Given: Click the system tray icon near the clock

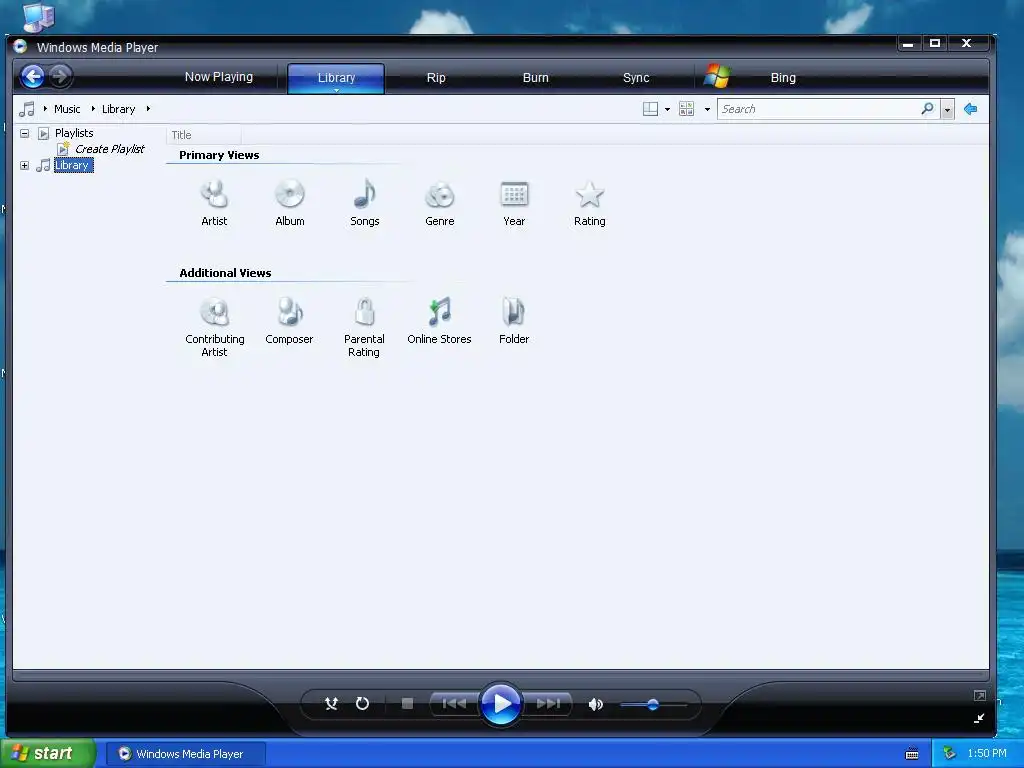Looking at the screenshot, I should tap(949, 754).
